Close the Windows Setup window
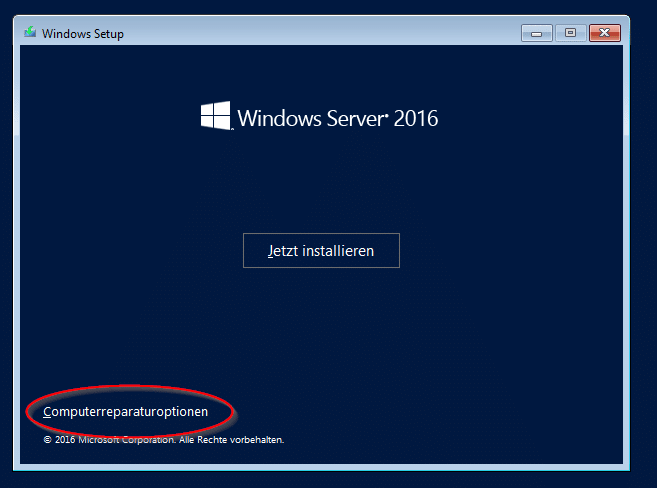This screenshot has width=657, height=488. point(605,33)
